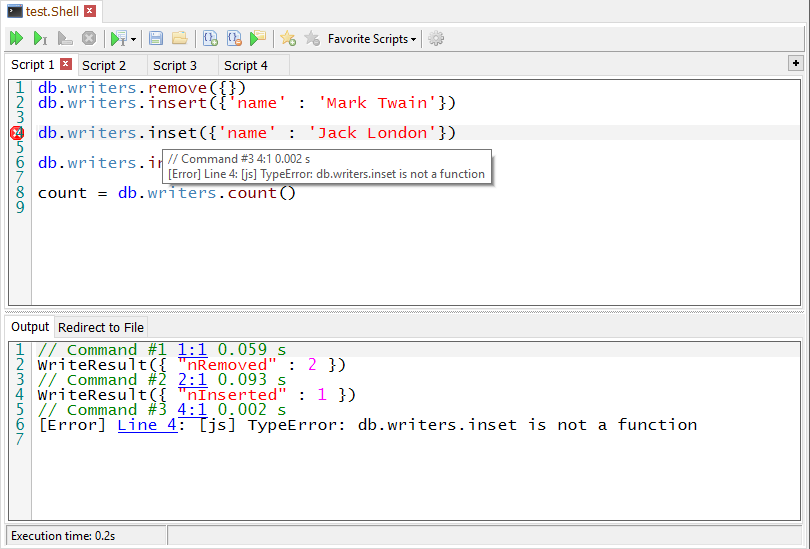Close the Script 1 tab
This screenshot has width=810, height=549.
click(x=66, y=64)
